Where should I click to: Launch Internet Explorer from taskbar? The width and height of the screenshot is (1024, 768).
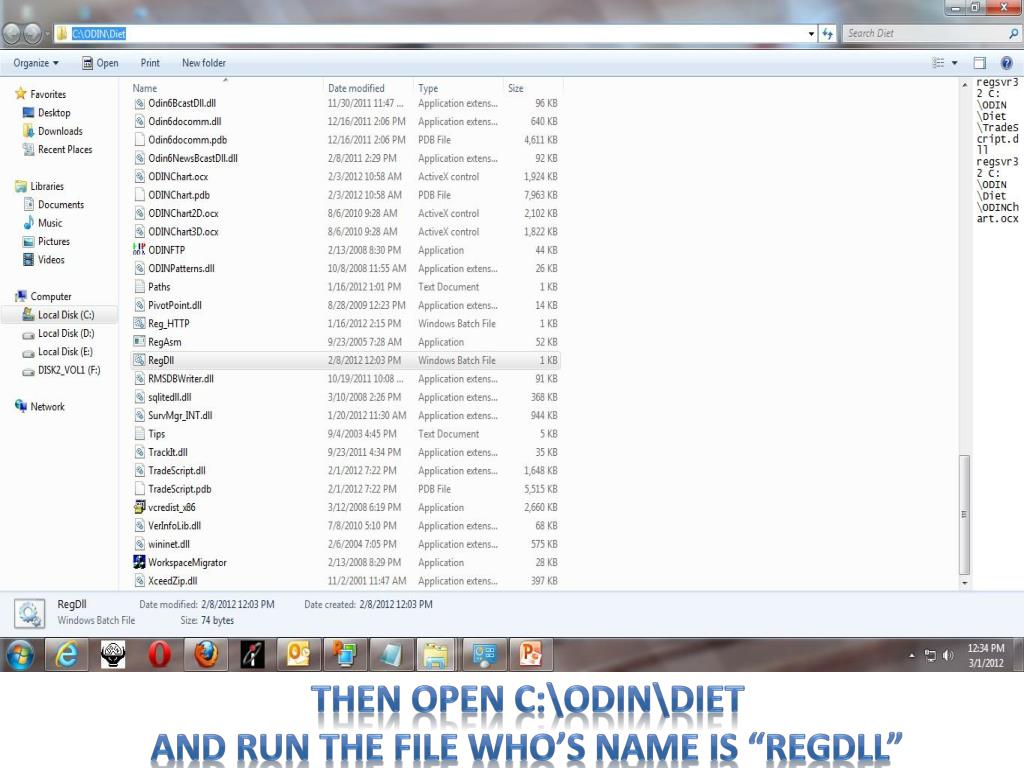click(66, 654)
